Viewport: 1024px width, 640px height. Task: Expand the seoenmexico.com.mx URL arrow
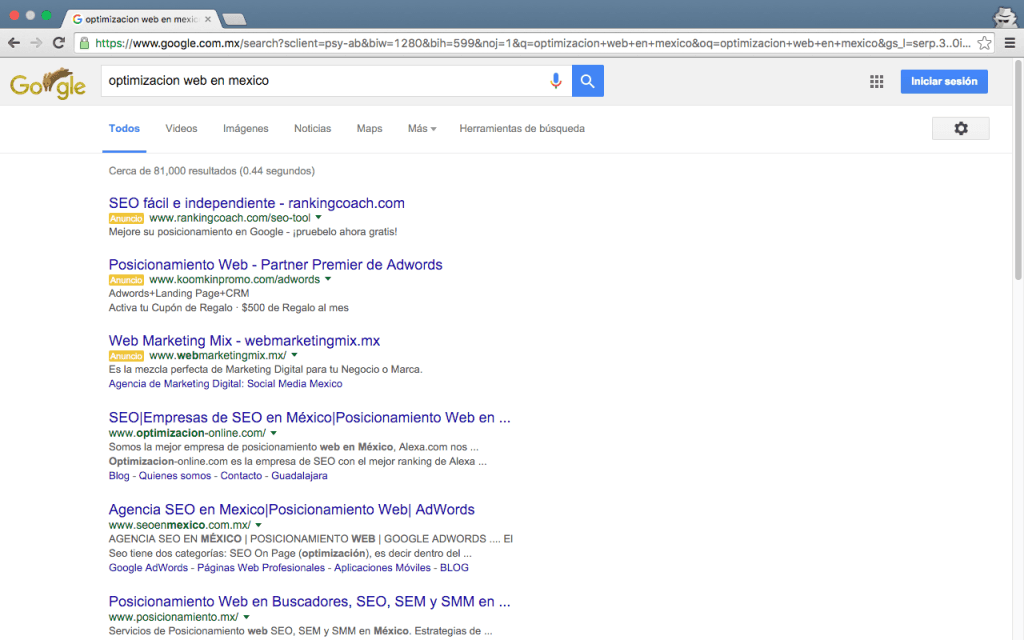point(259,525)
